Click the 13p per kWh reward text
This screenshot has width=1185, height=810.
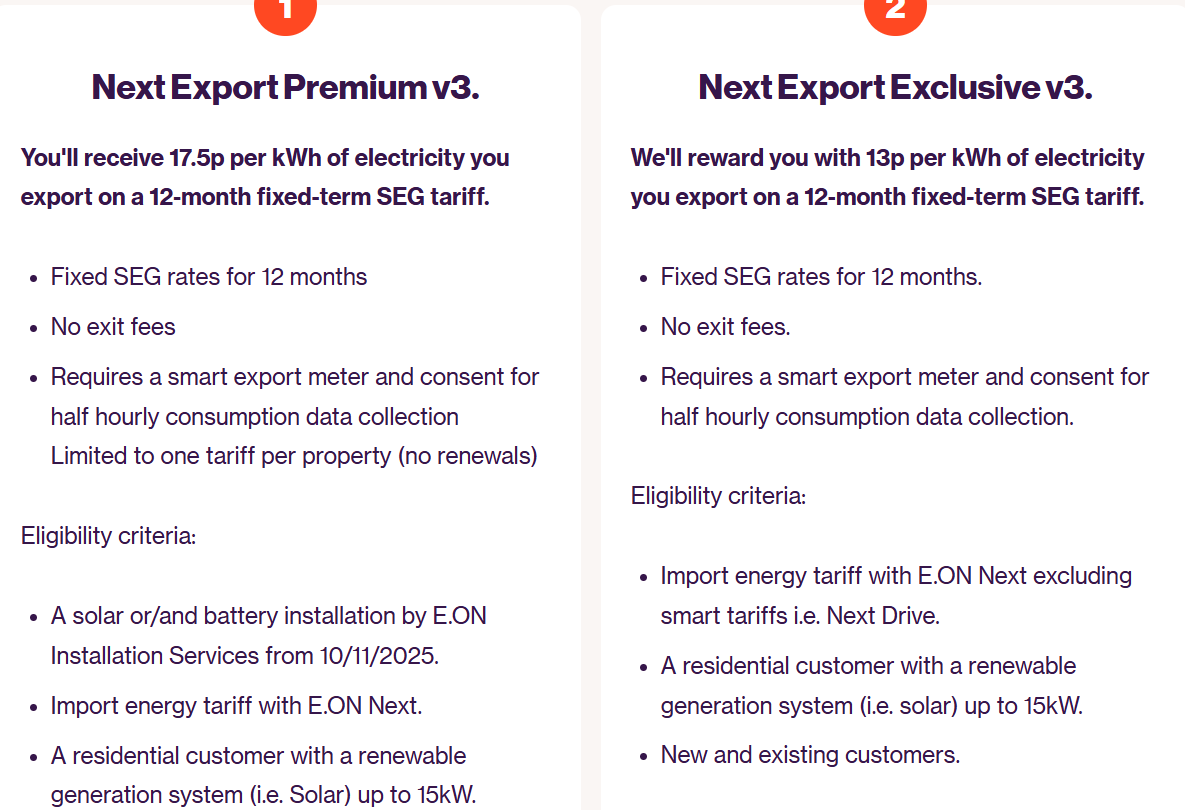888,177
